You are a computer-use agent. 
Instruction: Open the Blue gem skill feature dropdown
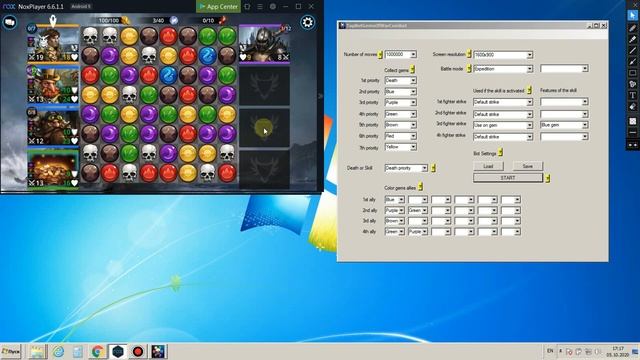pos(564,125)
